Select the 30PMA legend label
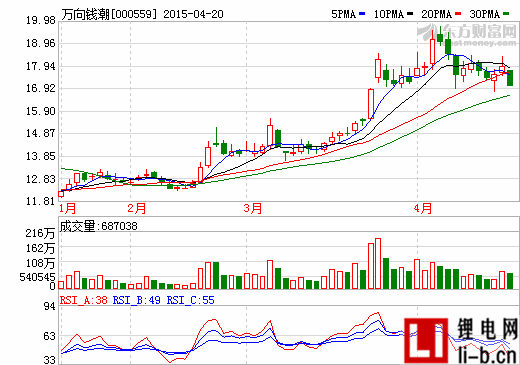 [485, 14]
